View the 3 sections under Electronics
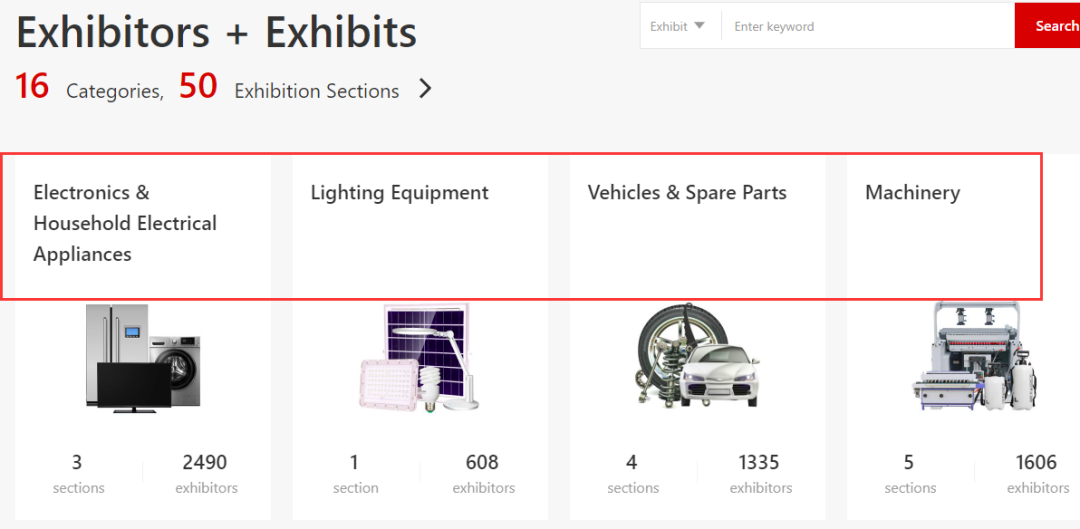1080x529 pixels. click(78, 473)
